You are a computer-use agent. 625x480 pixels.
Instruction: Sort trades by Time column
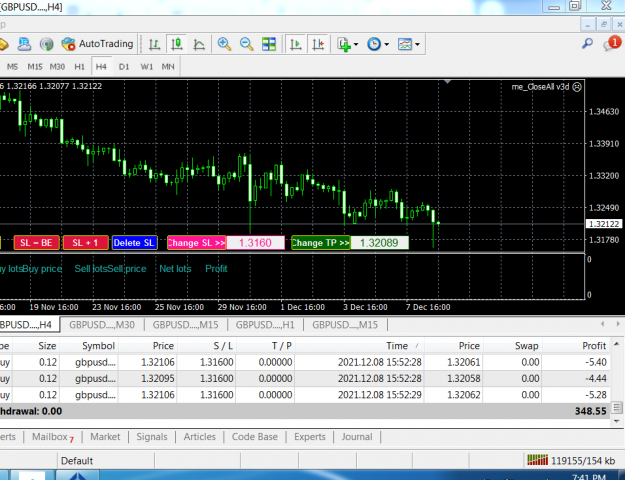tap(360, 346)
